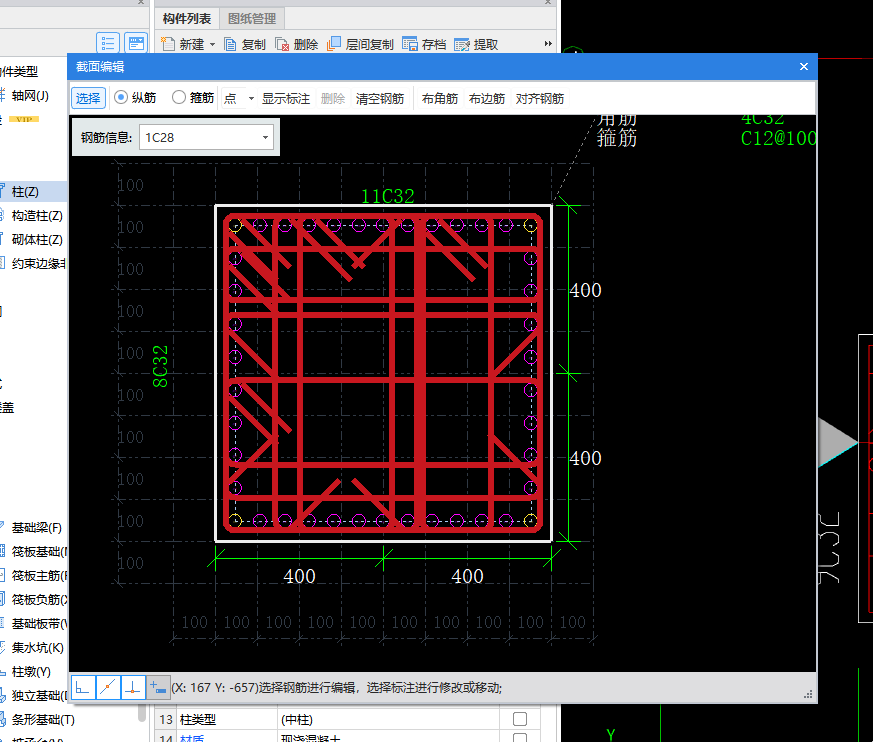Image resolution: width=873 pixels, height=742 pixels.
Task: Click the 选择 (Select) button
Action: pos(88,99)
